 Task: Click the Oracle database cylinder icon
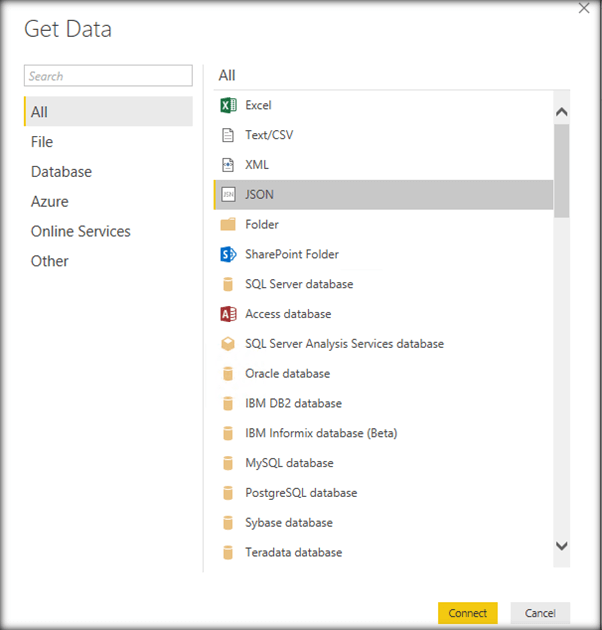(228, 374)
